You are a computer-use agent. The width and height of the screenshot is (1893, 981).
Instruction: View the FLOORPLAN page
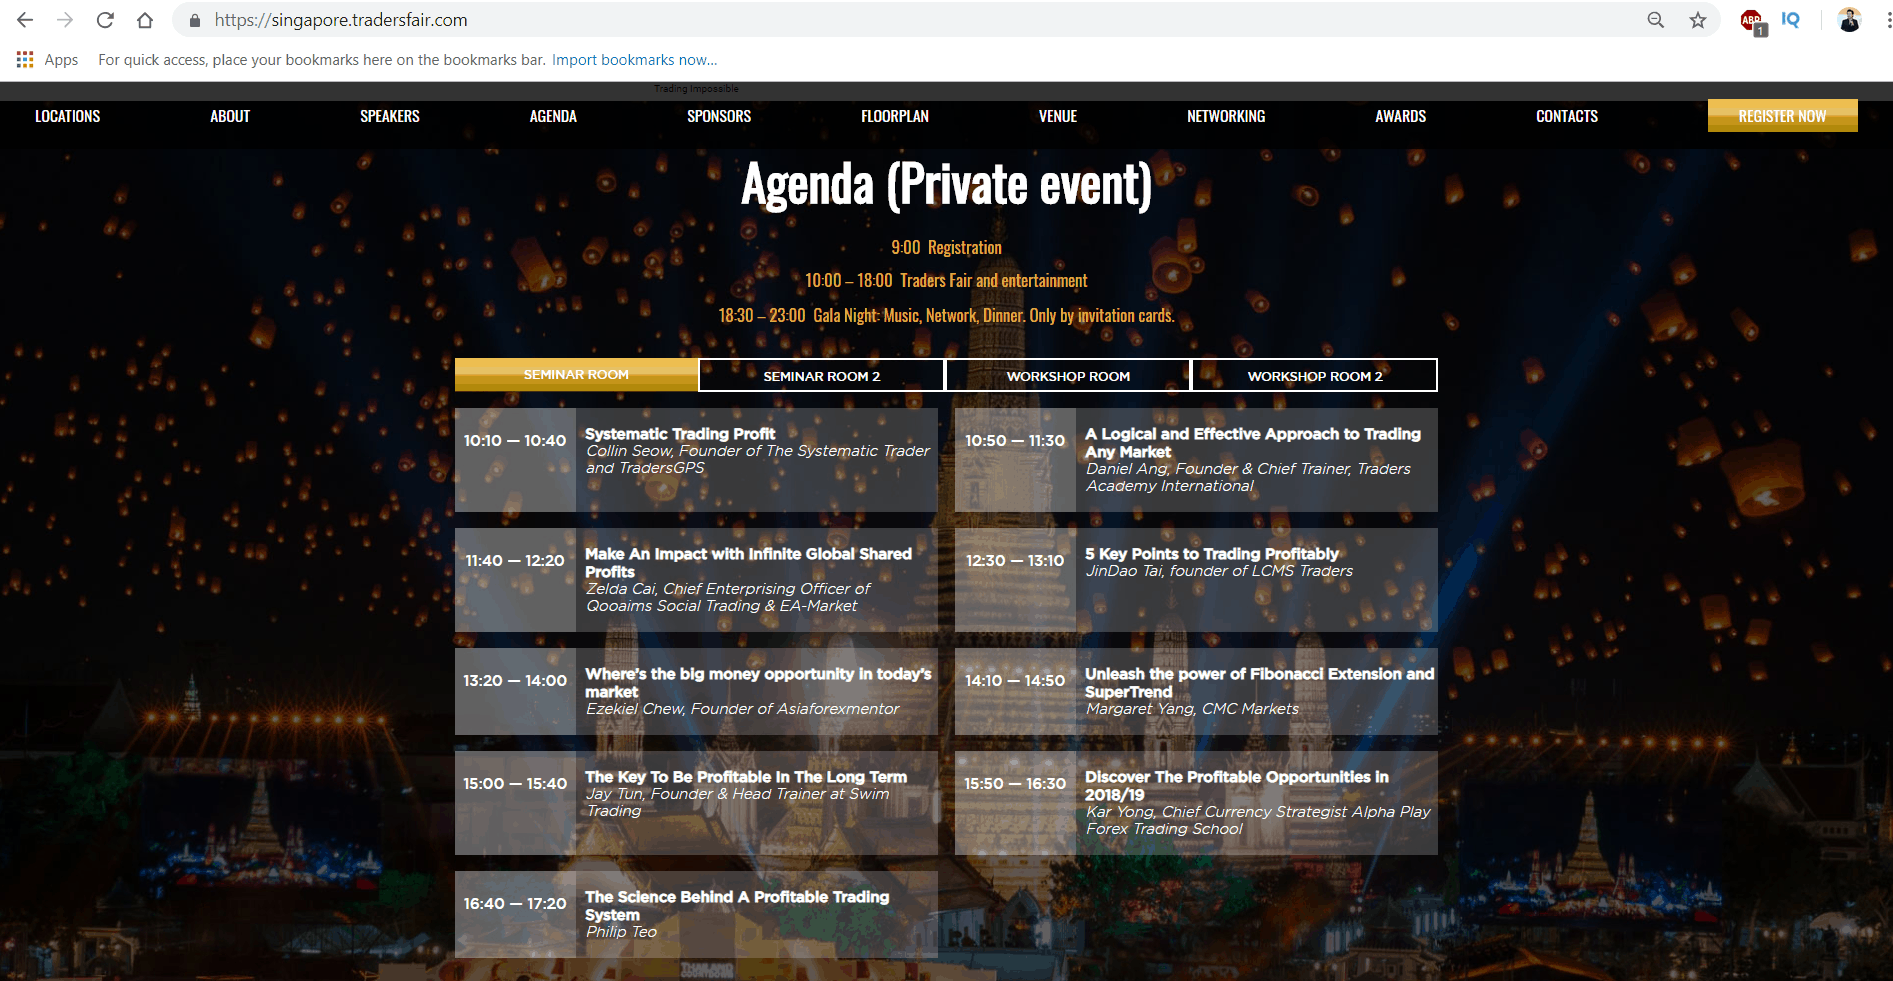click(895, 116)
